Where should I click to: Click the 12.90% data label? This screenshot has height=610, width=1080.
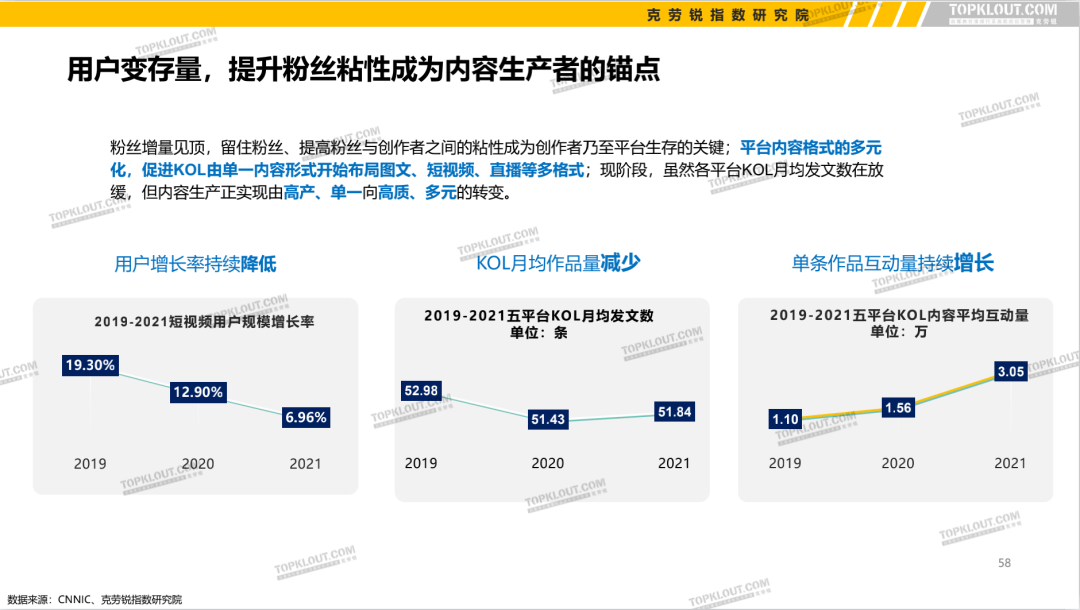pyautogui.click(x=198, y=392)
